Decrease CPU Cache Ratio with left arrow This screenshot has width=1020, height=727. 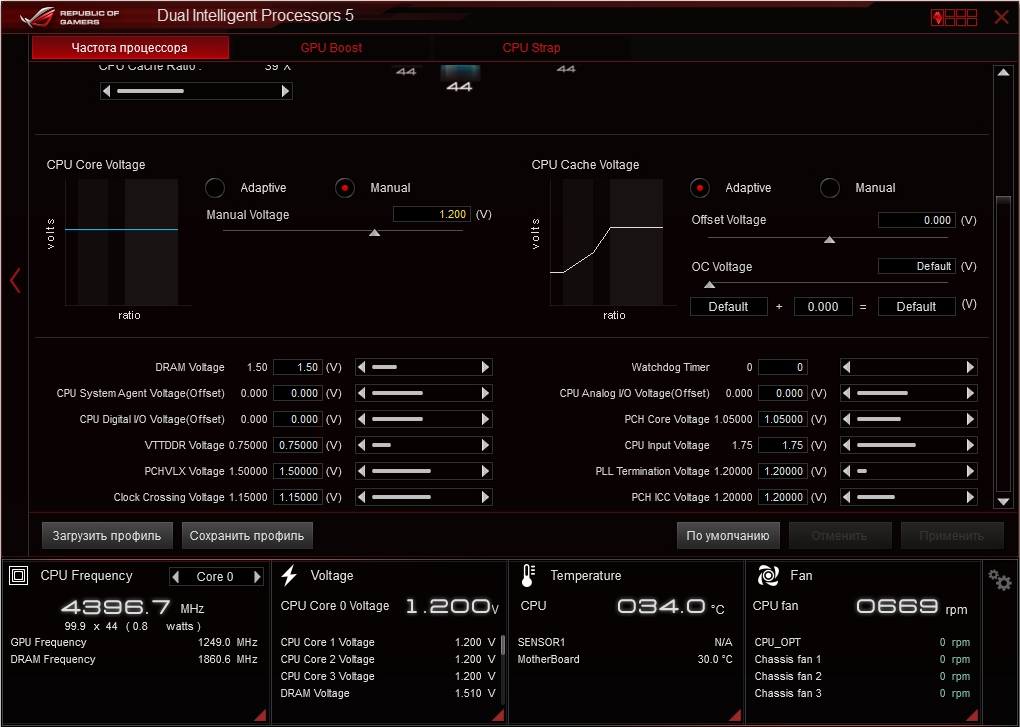pos(106,91)
